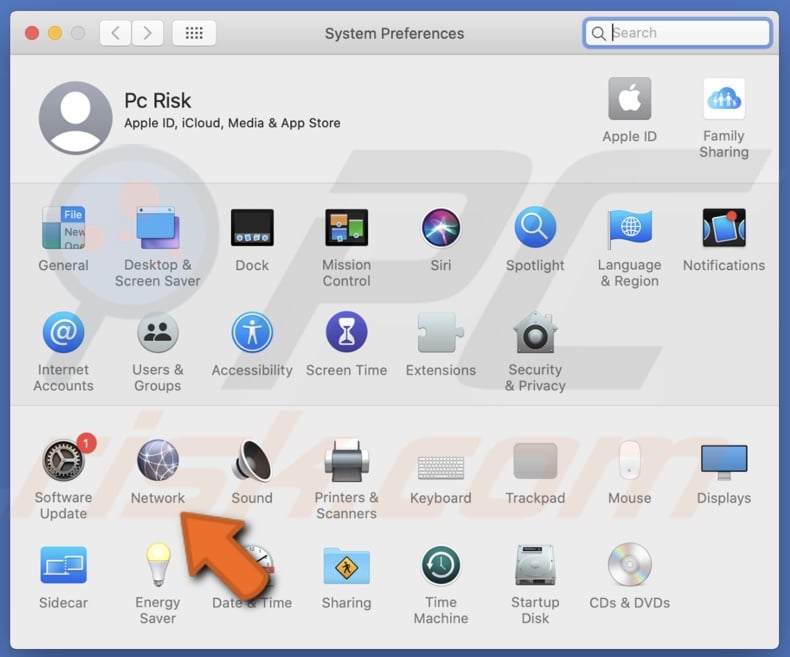This screenshot has height=657, width=790.
Task: Click the show all grid button
Action: (194, 33)
